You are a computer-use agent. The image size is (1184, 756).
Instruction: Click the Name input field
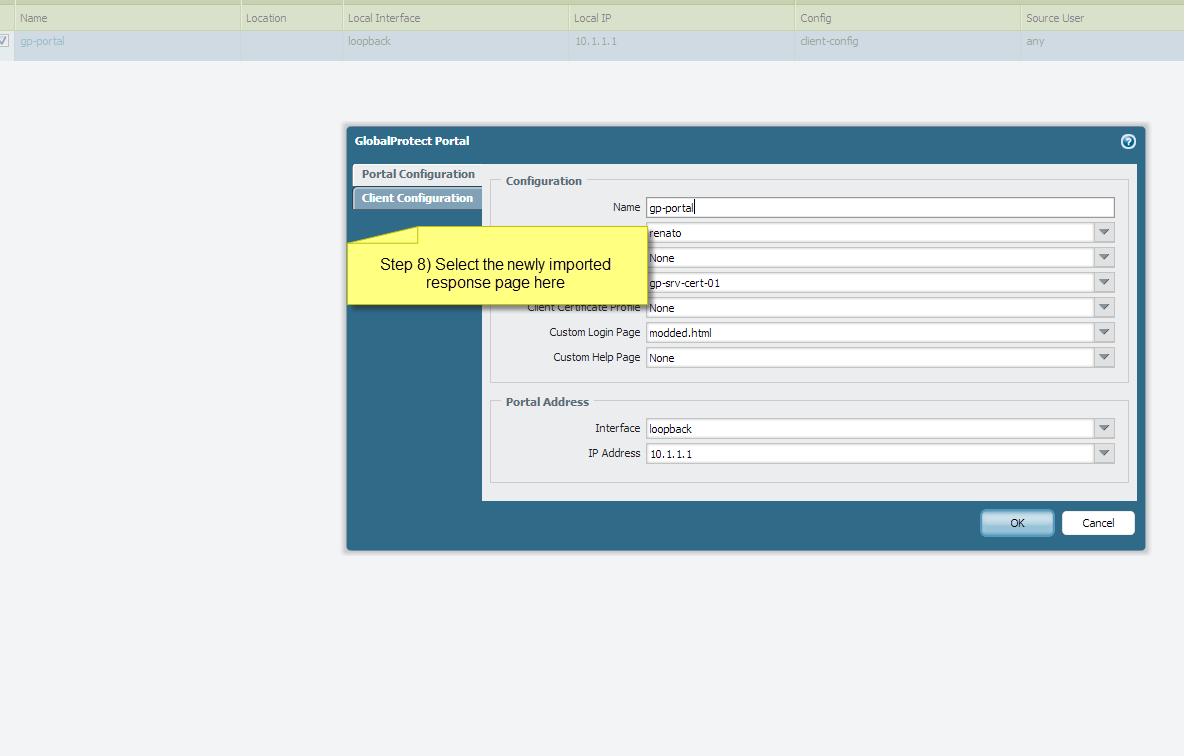click(x=880, y=208)
